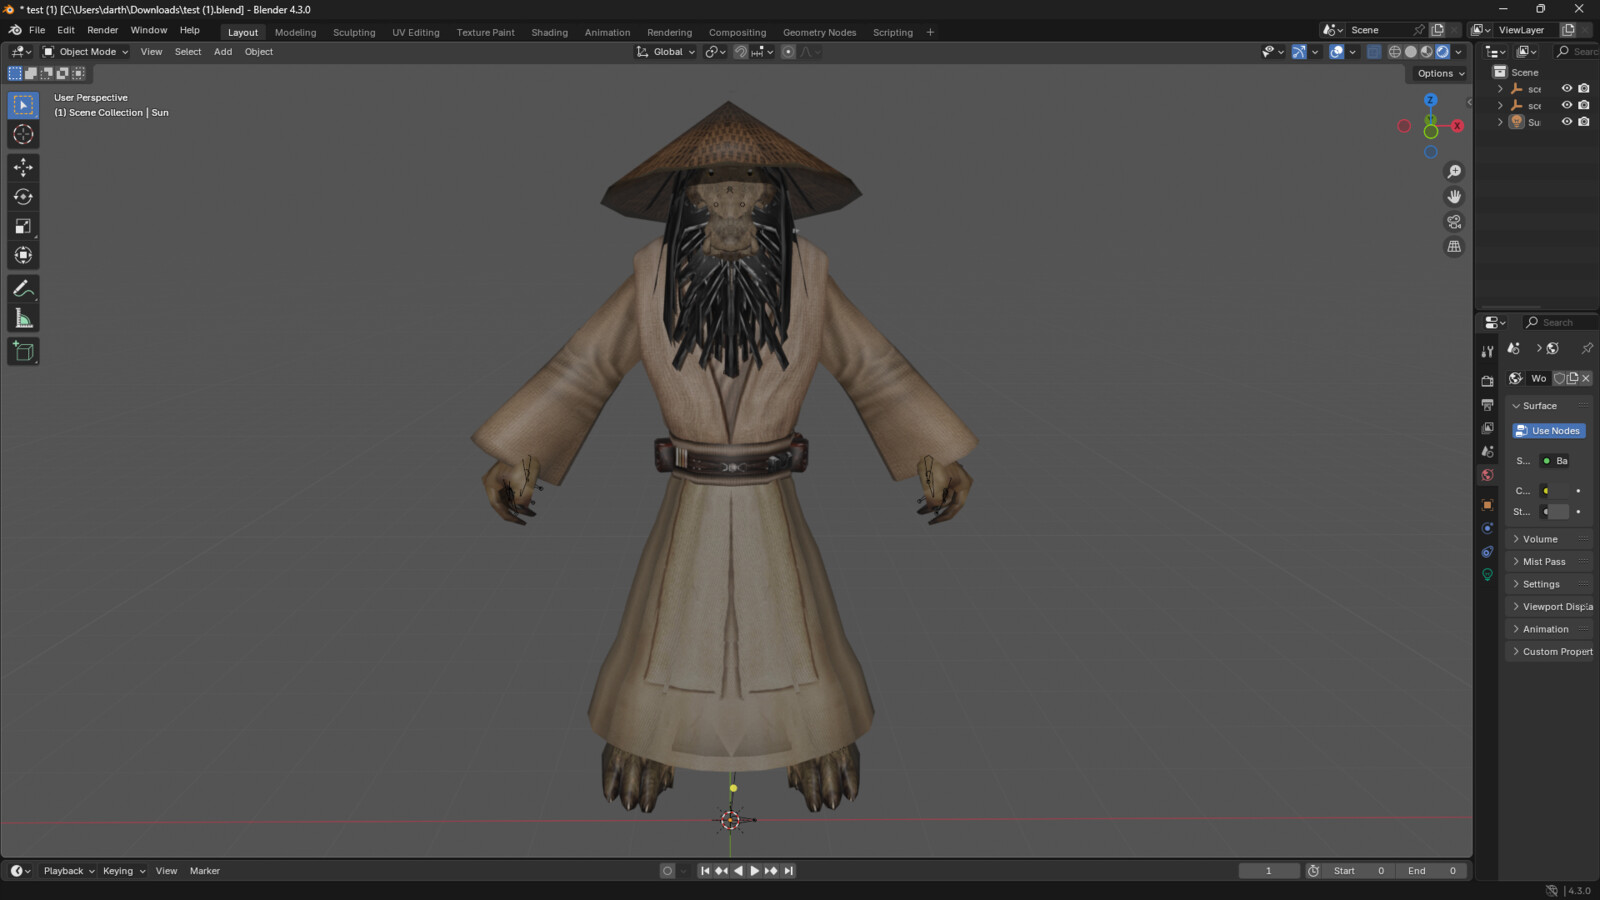Add a new workspace with plus button
The image size is (1600, 900).
coord(930,32)
